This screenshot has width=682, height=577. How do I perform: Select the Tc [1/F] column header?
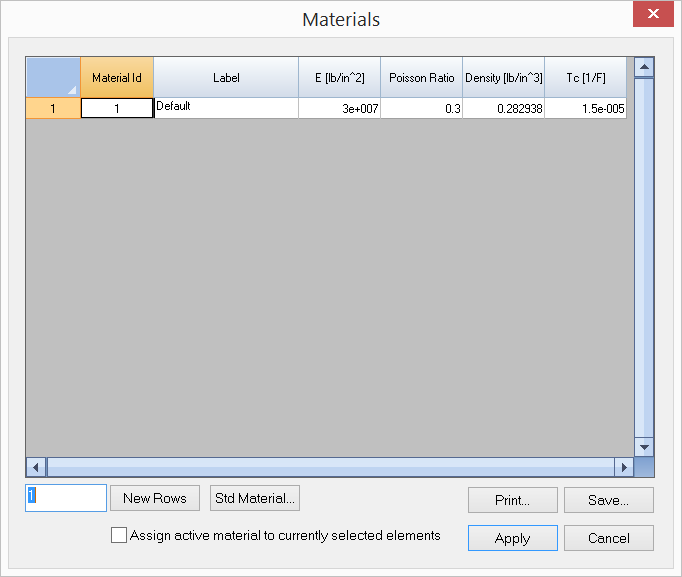coord(585,77)
